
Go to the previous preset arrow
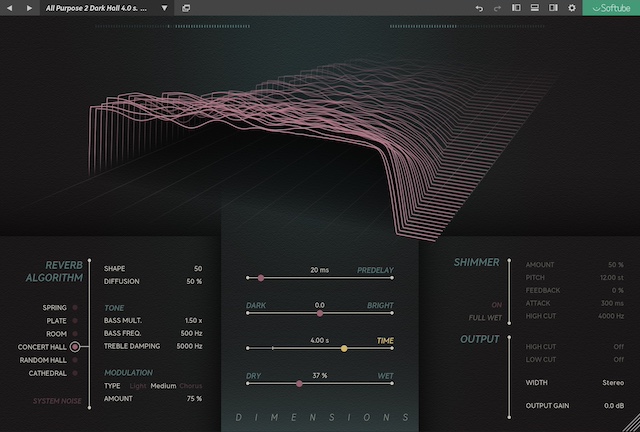(10, 8)
